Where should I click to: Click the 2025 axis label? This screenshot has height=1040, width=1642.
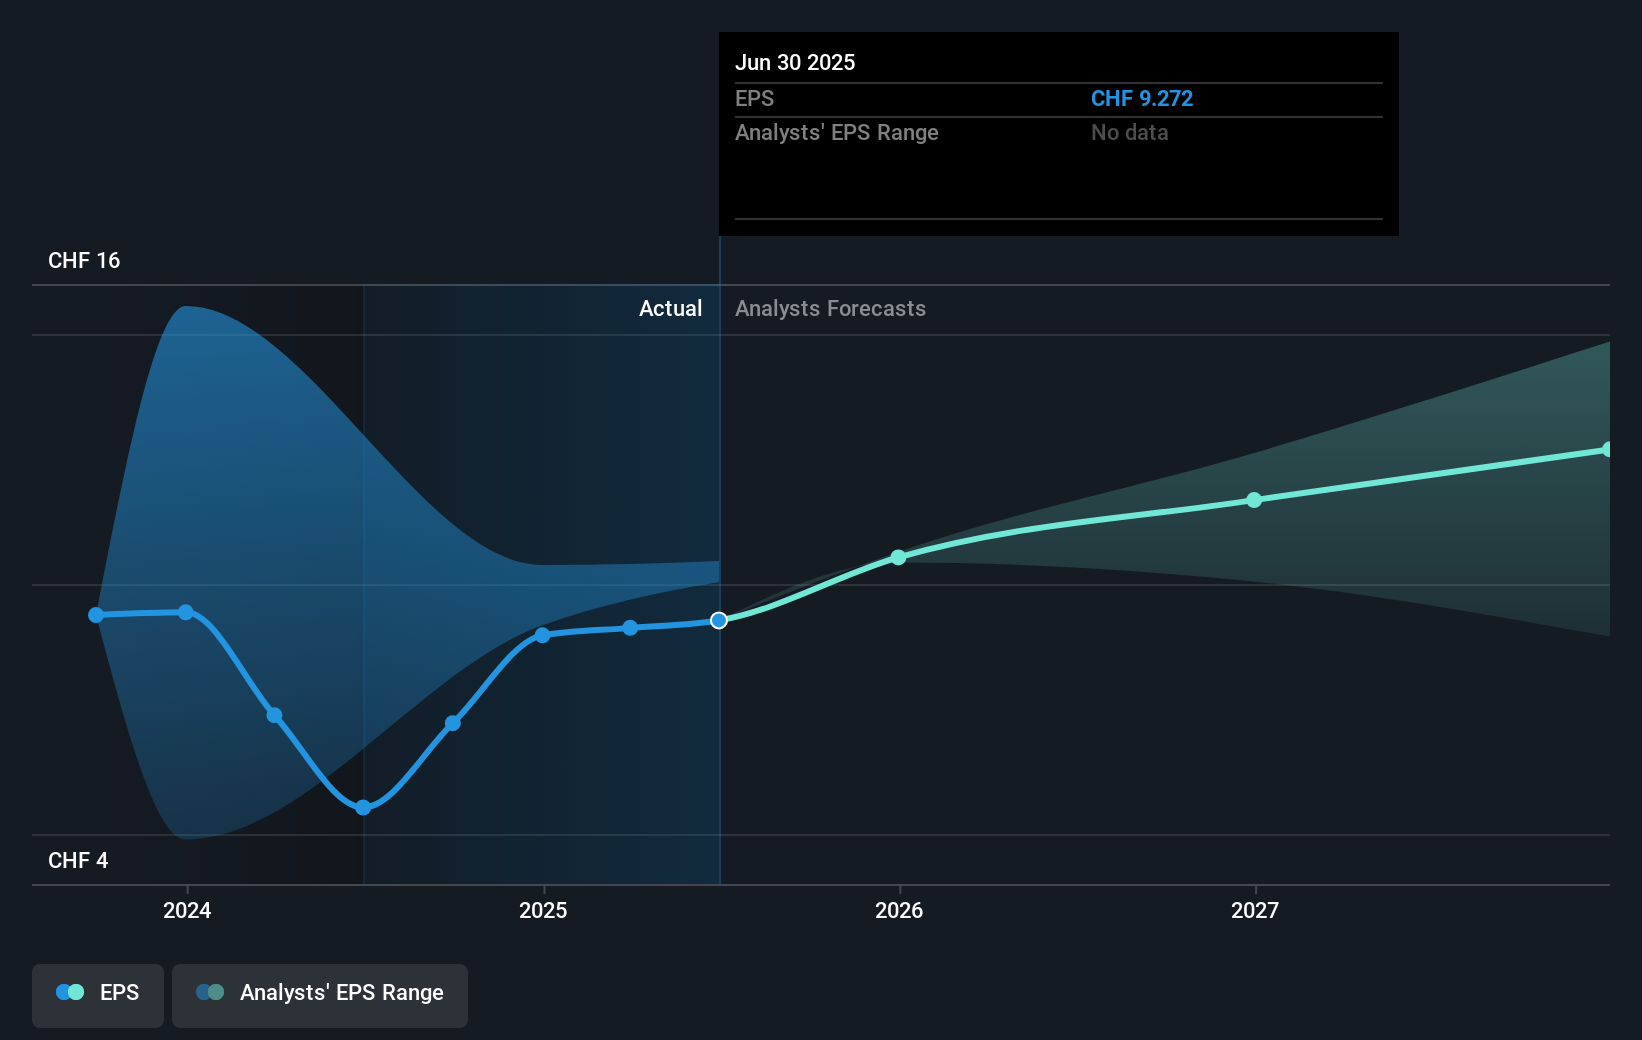click(542, 910)
